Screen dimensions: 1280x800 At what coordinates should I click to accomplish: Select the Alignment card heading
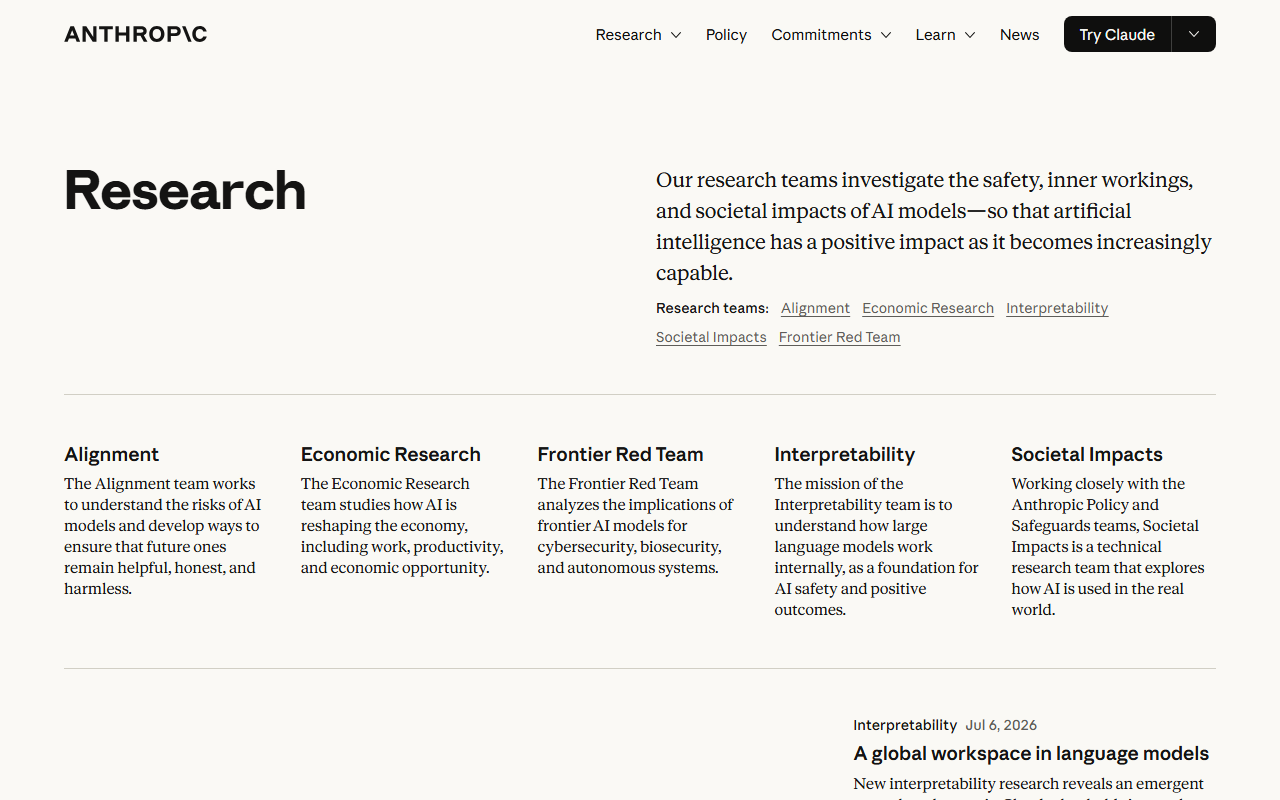(112, 454)
